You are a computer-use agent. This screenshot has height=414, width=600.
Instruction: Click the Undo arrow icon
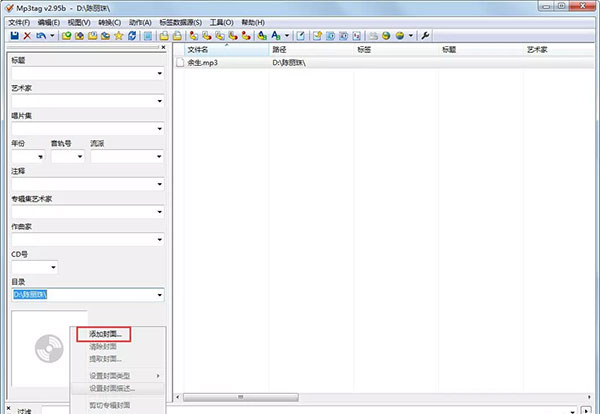41,36
